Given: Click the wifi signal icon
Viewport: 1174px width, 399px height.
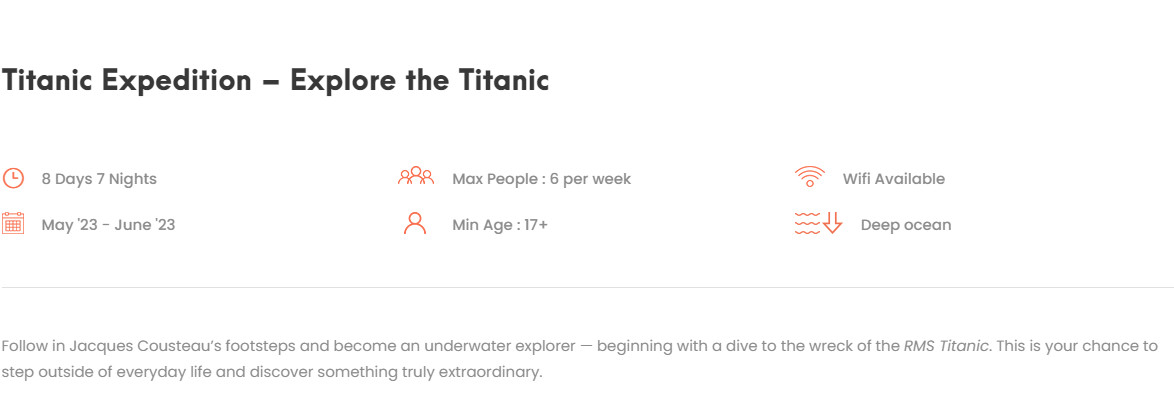Looking at the screenshot, I should [x=809, y=177].
